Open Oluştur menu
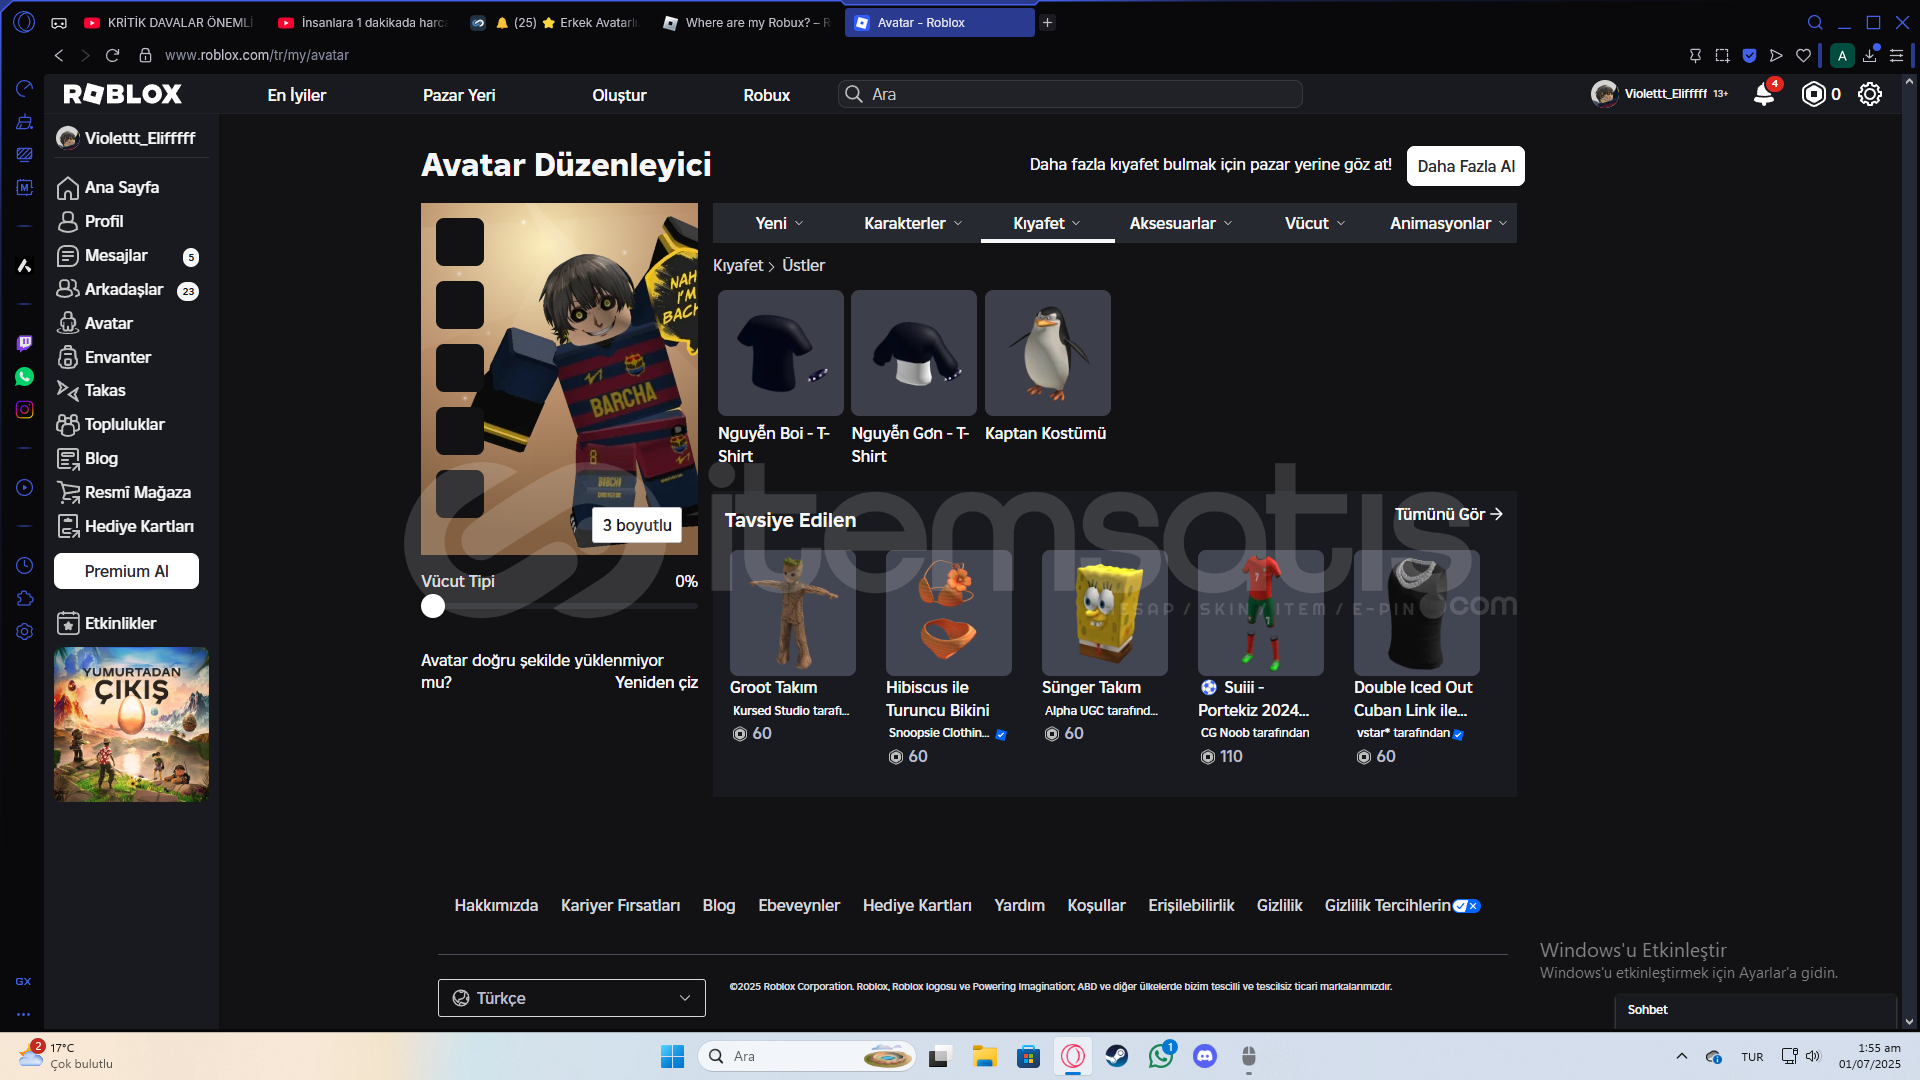This screenshot has height=1080, width=1920. (x=619, y=95)
